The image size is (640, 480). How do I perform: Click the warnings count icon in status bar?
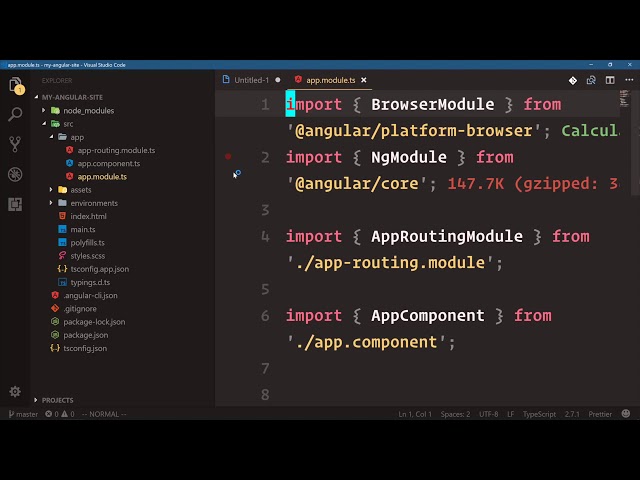tap(68, 414)
